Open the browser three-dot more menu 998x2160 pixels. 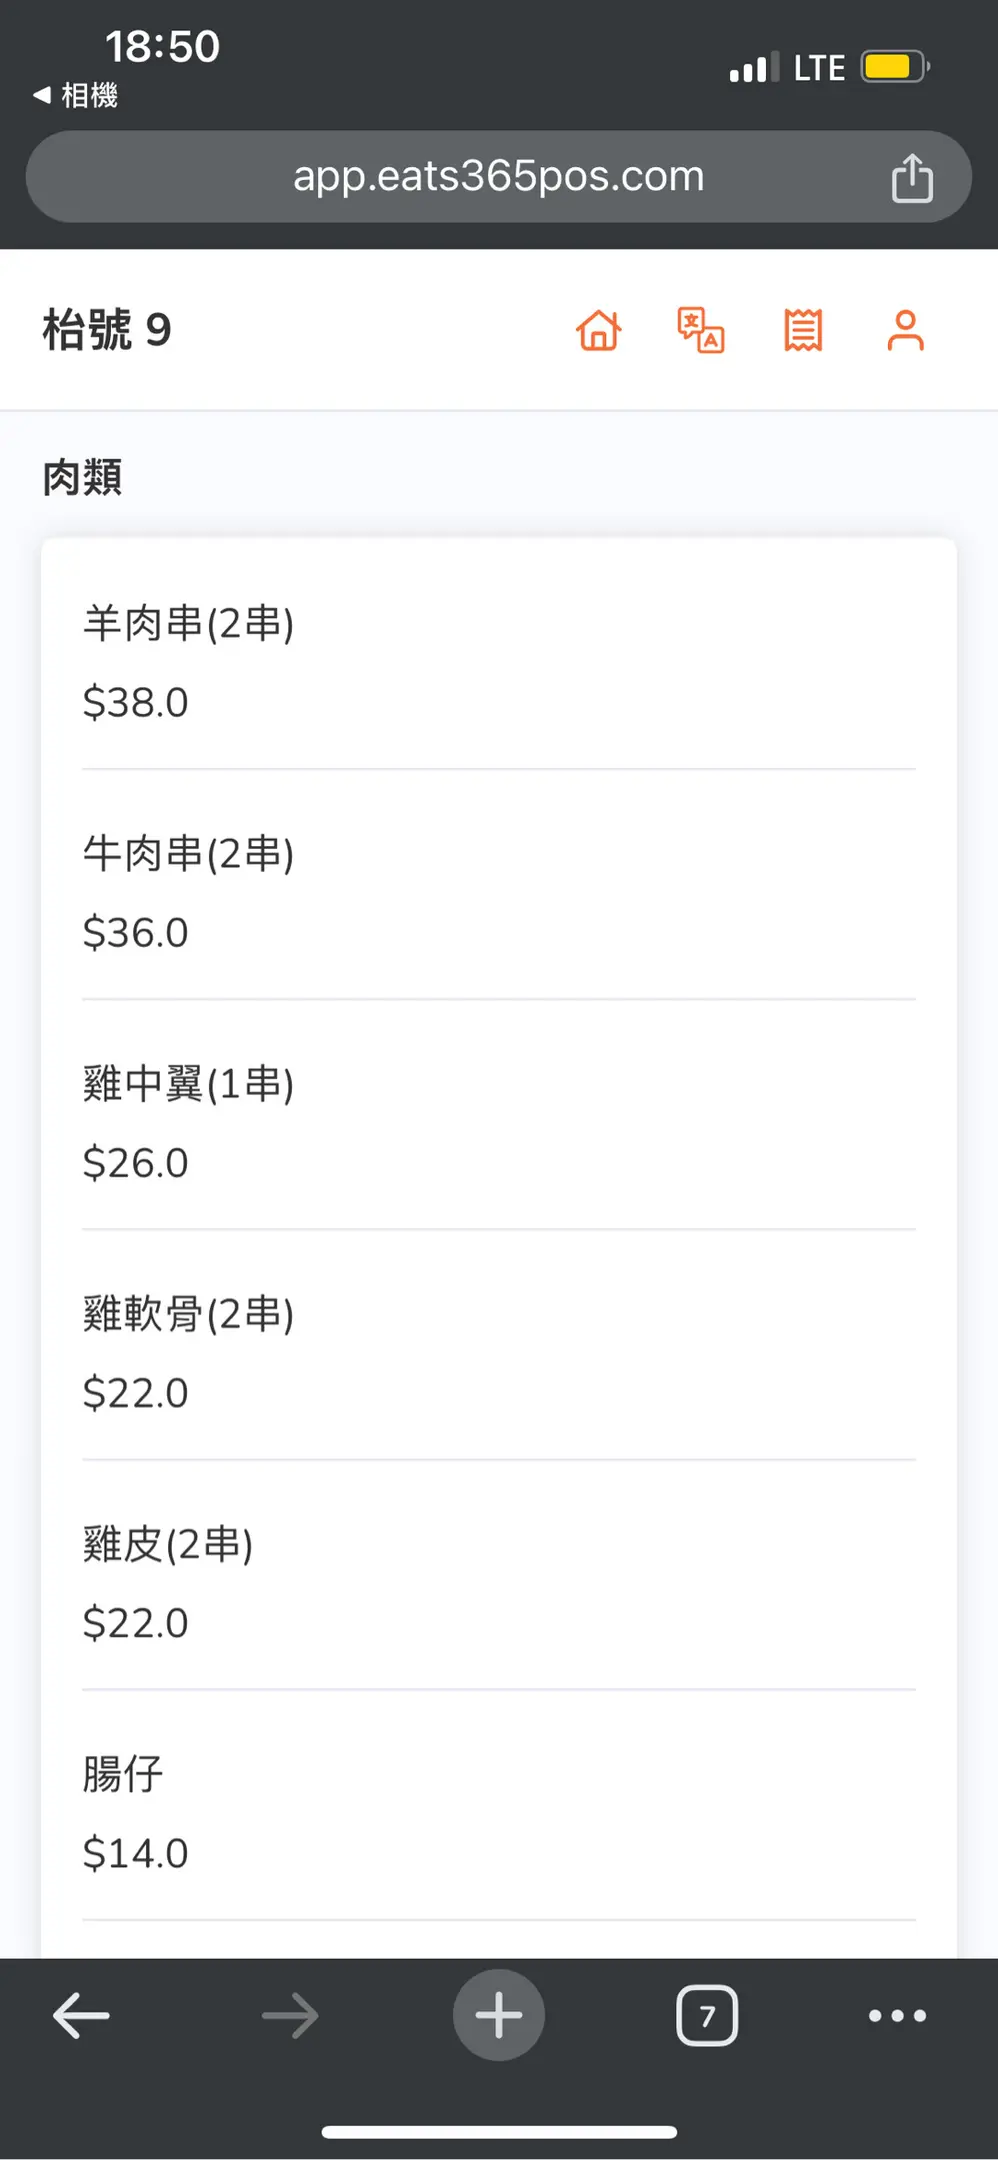click(897, 2015)
